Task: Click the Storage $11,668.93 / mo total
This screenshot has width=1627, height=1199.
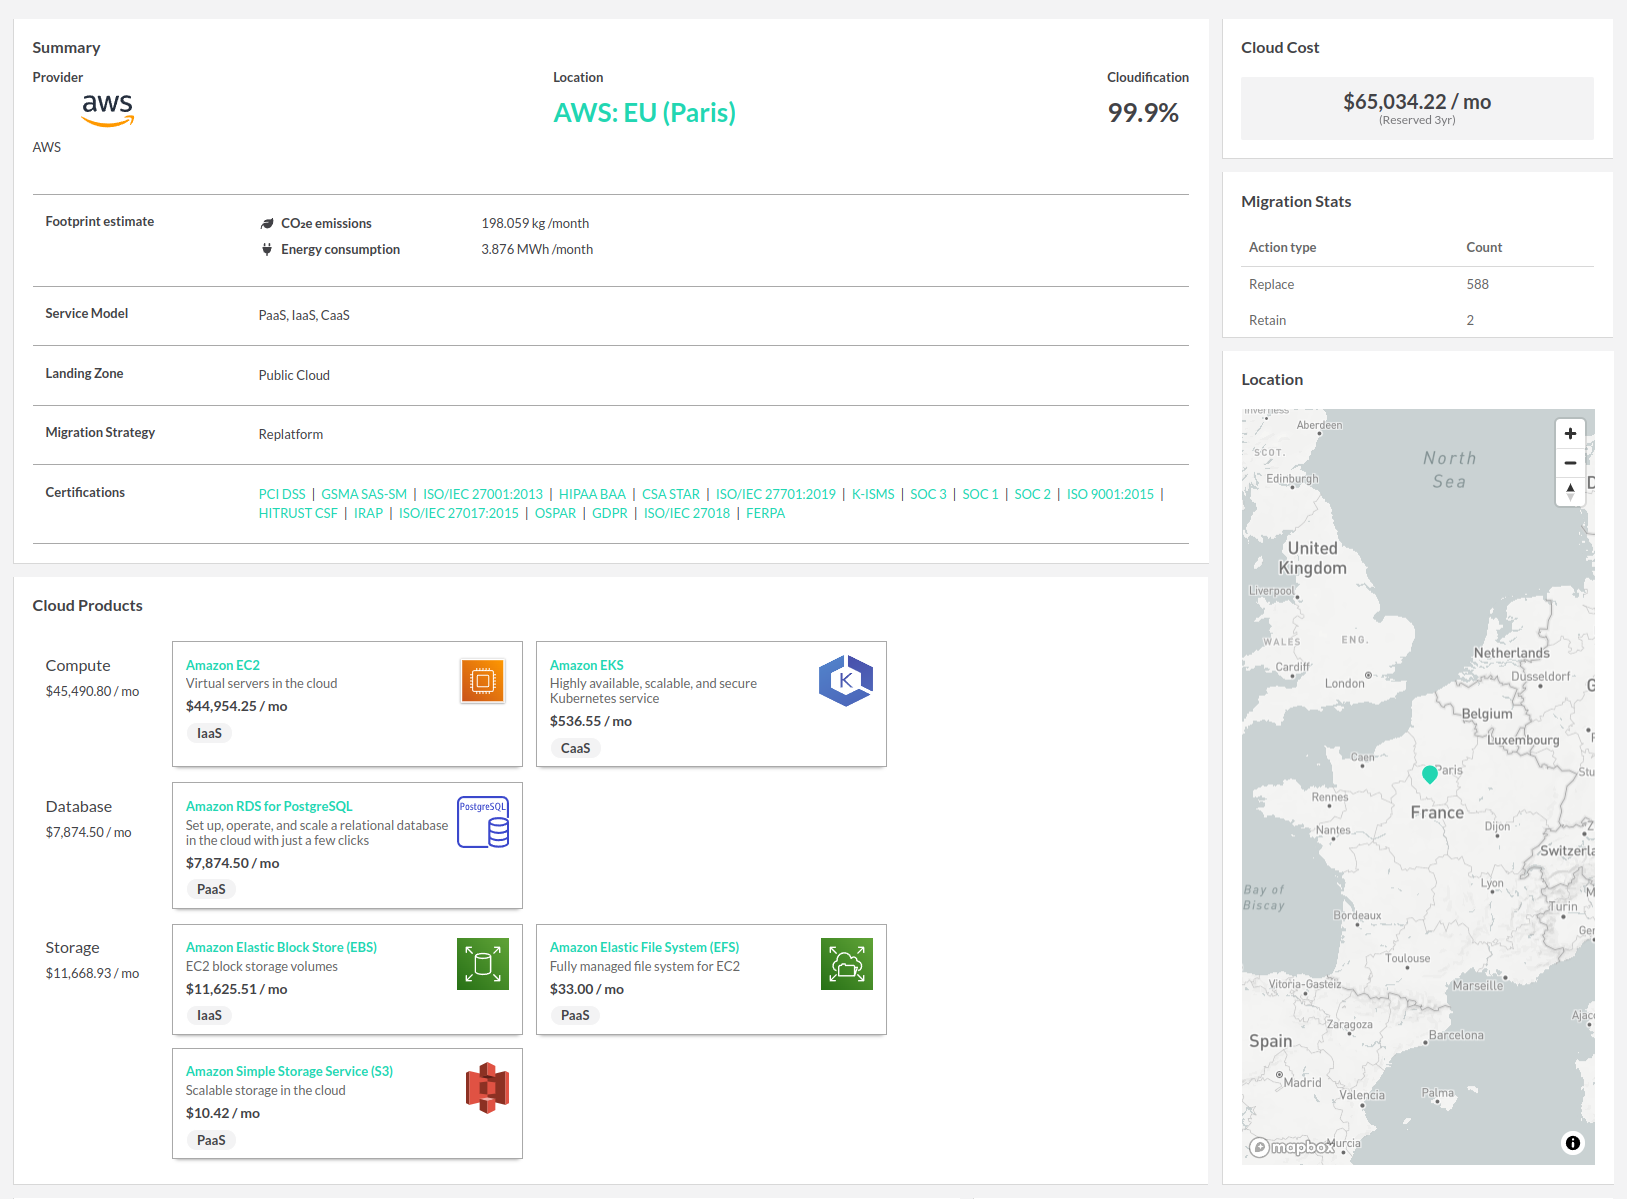Action: pos(92,973)
